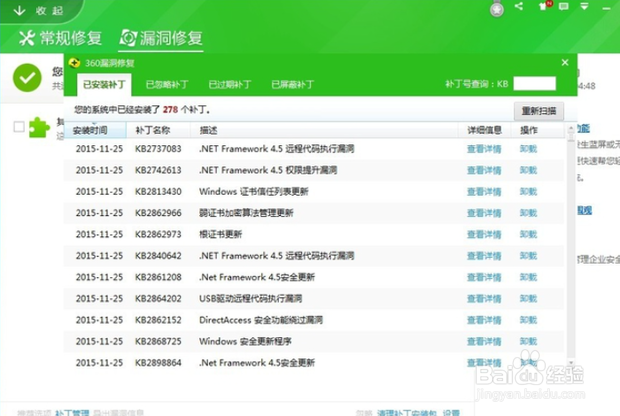Uninstall patch KB2840642

pos(528,255)
